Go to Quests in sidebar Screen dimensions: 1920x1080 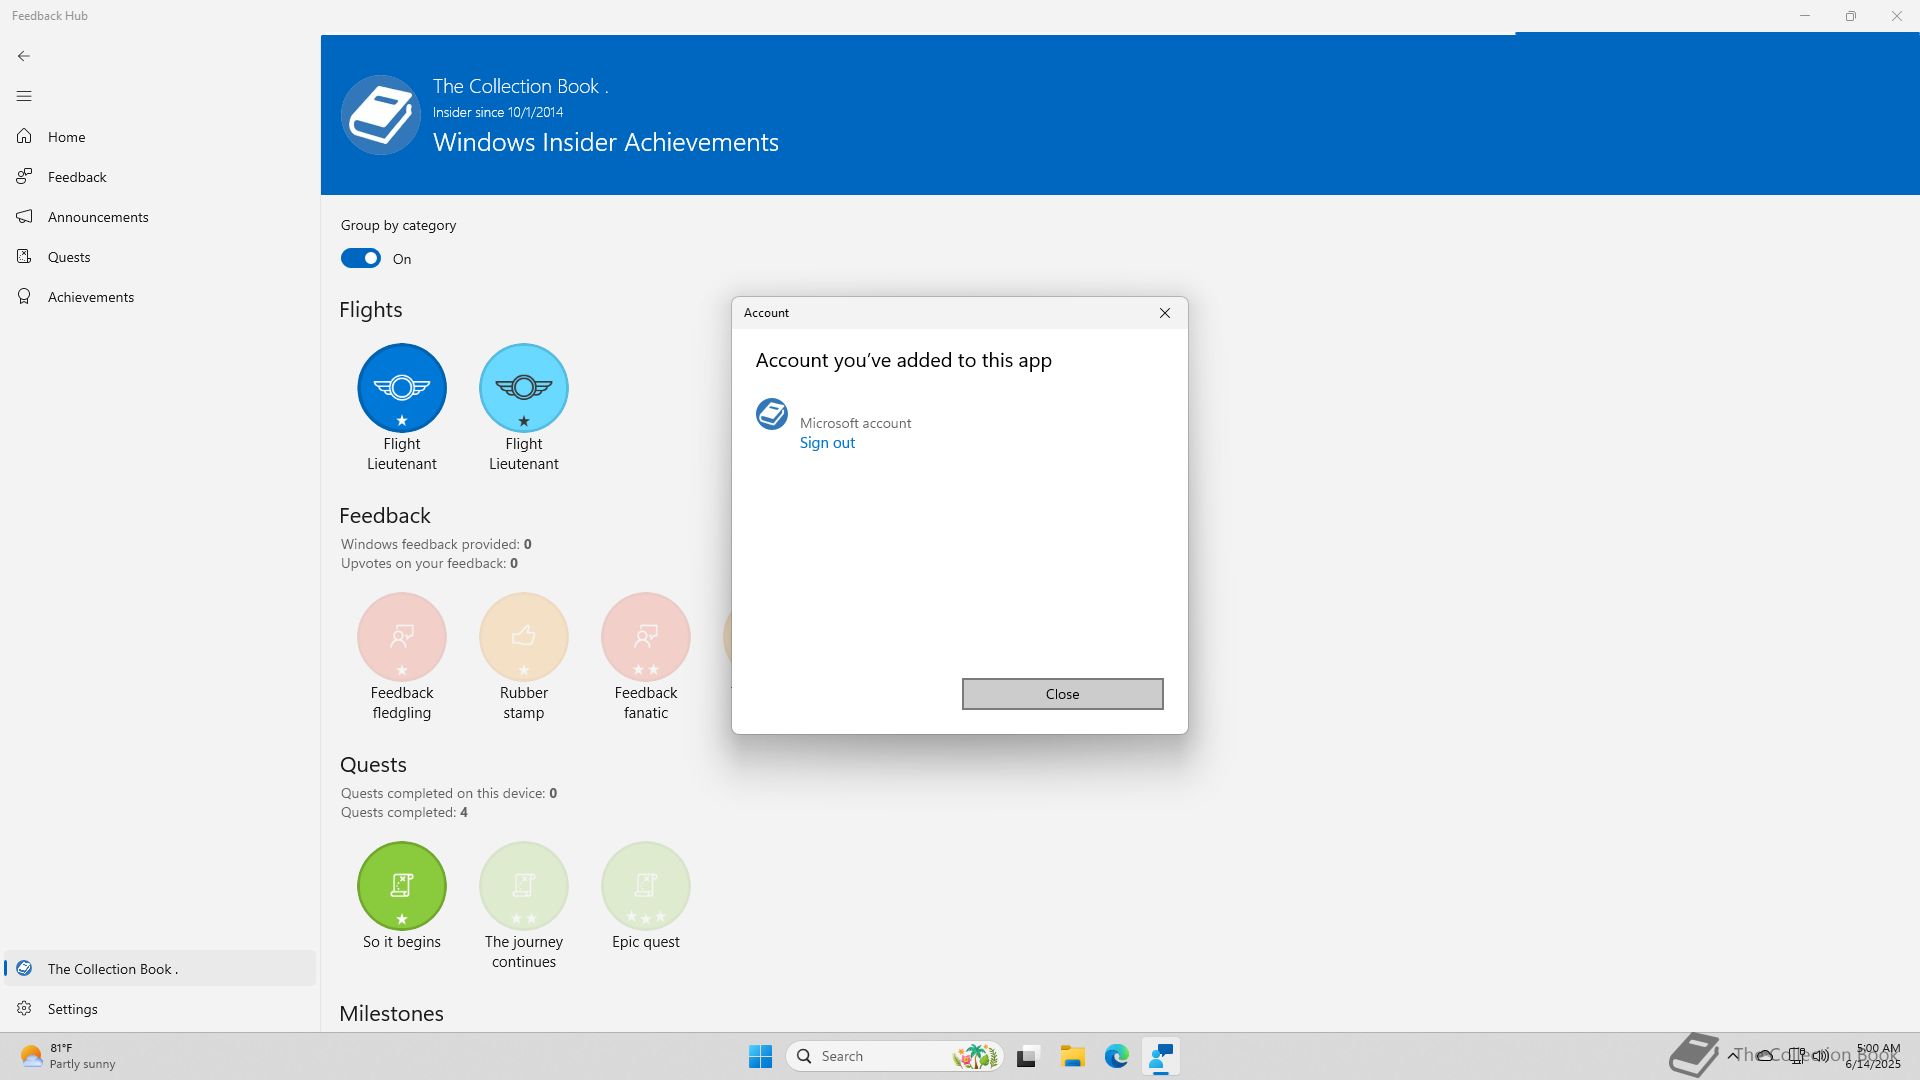[69, 257]
